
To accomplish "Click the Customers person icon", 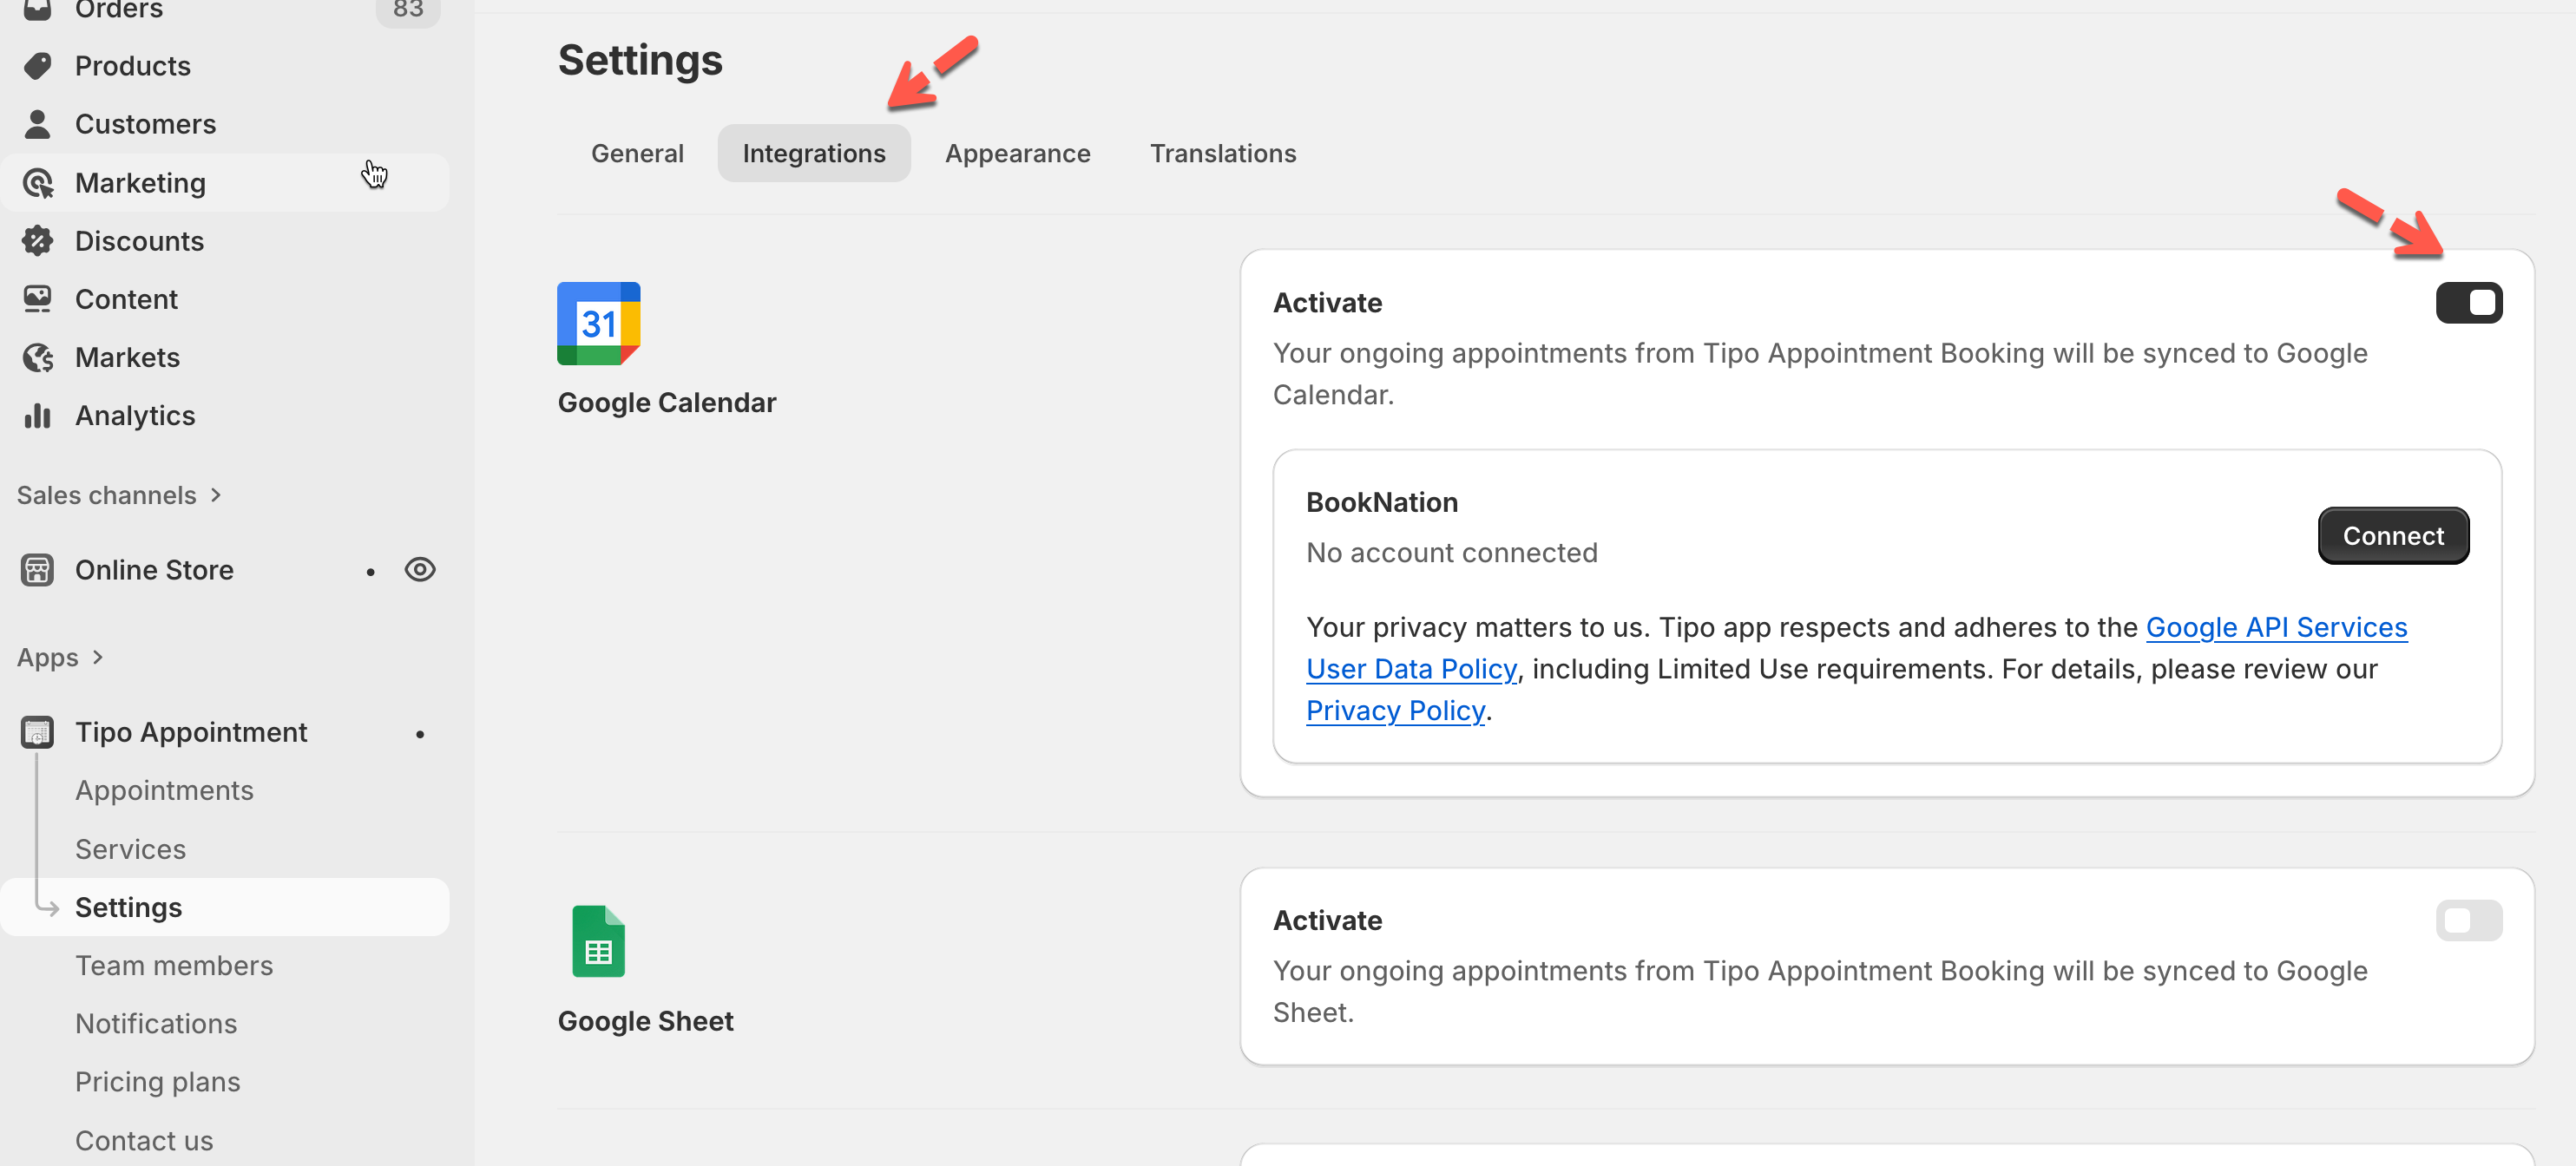I will (38, 124).
